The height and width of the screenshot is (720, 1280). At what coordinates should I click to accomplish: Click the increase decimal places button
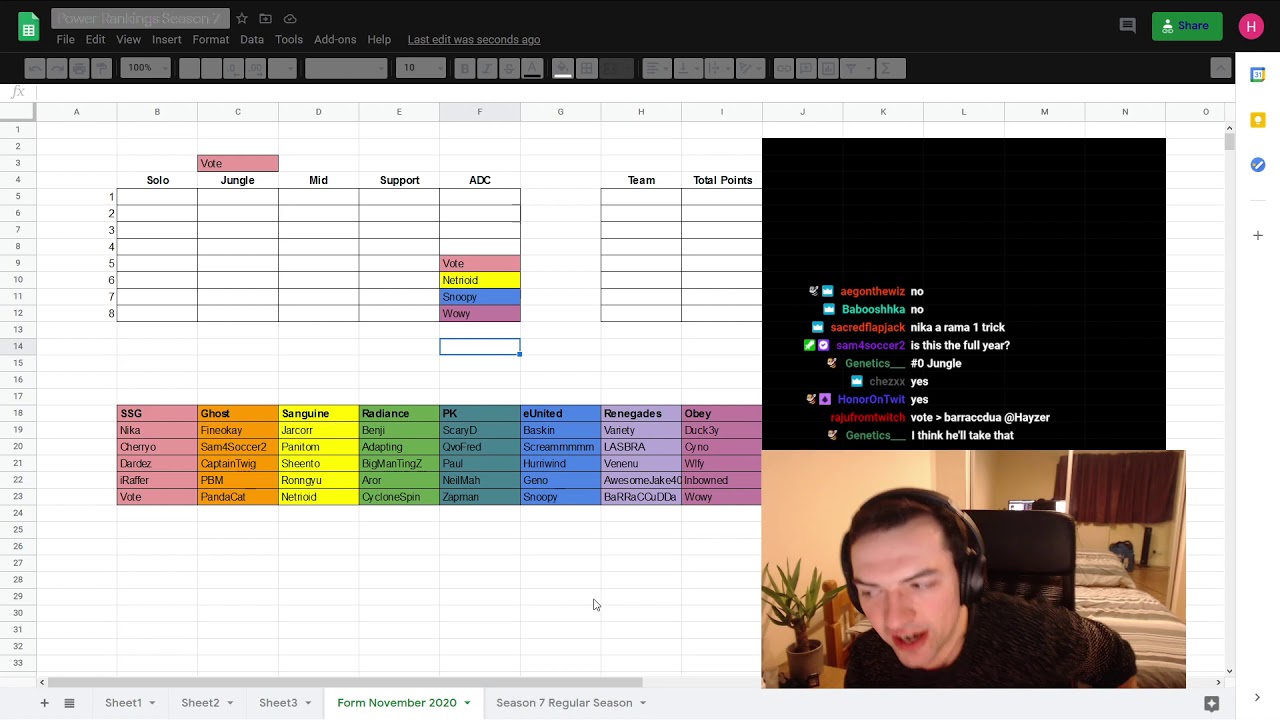click(x=256, y=68)
